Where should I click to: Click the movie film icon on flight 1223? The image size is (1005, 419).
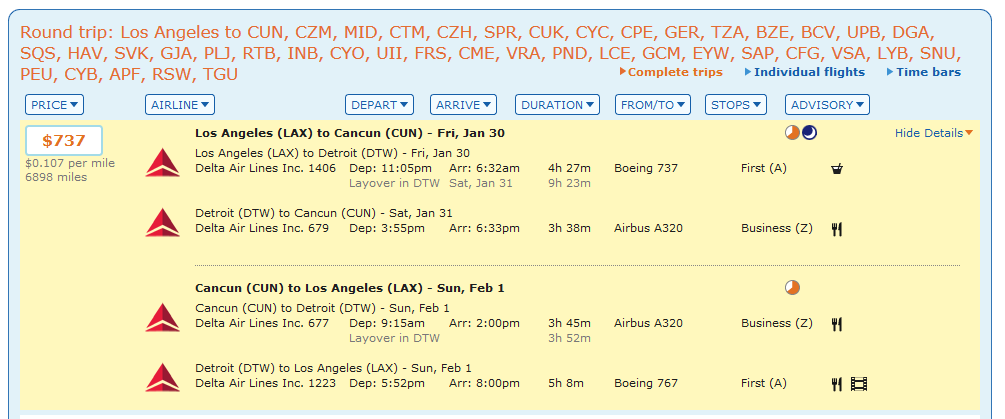coord(860,383)
